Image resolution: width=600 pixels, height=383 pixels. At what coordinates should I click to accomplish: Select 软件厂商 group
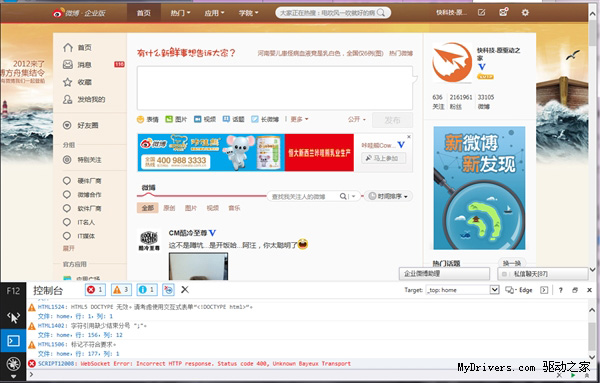(82, 208)
